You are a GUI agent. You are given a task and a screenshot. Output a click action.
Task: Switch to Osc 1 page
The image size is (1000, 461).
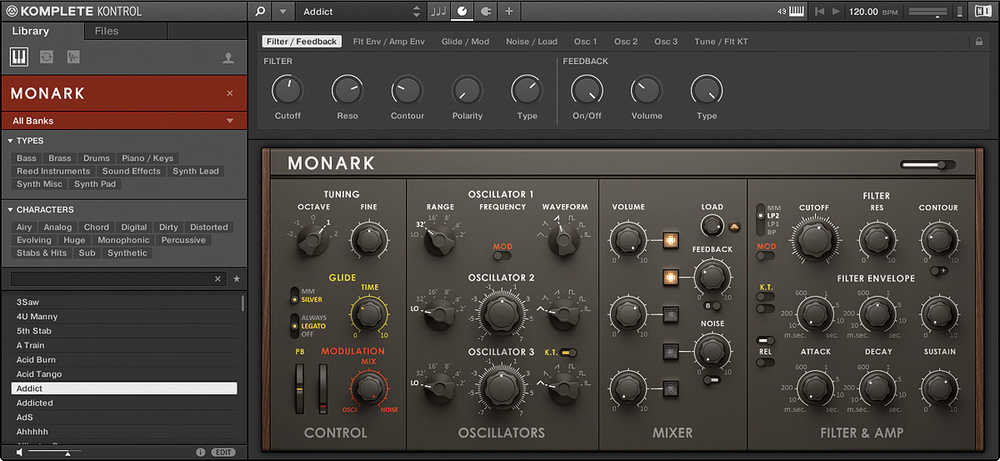coord(585,41)
